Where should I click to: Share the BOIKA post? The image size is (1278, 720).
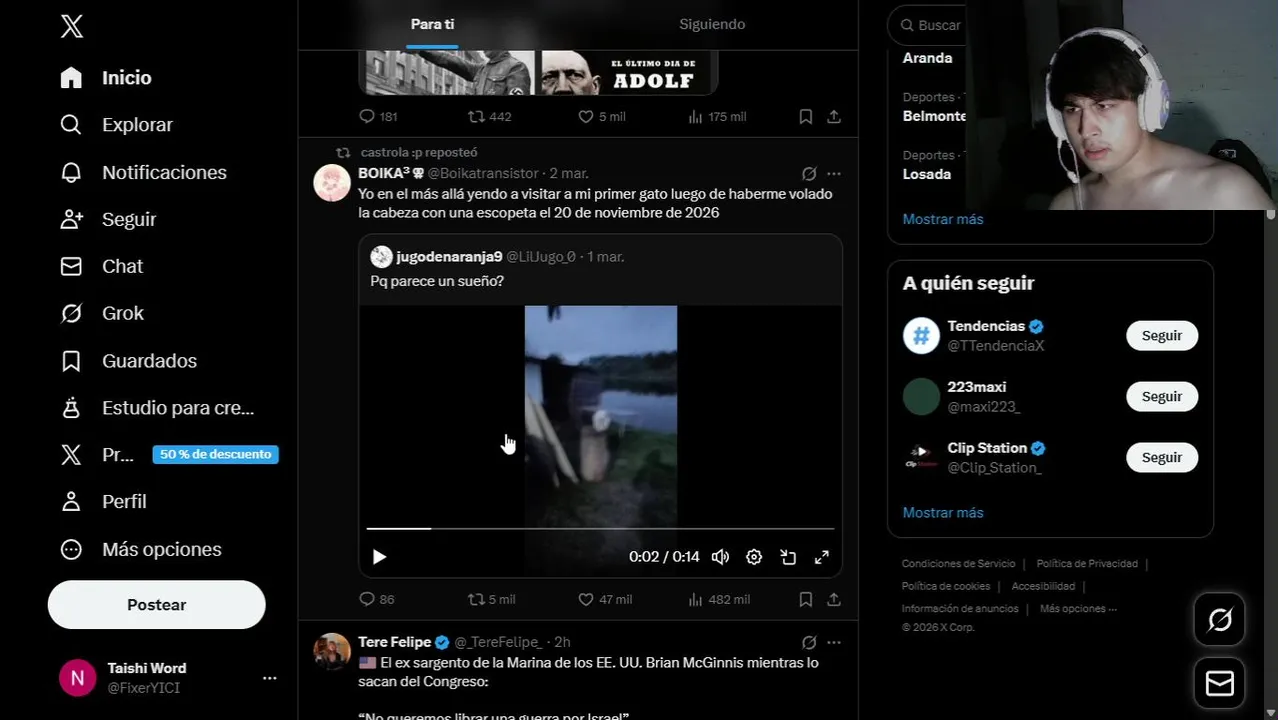[833, 599]
